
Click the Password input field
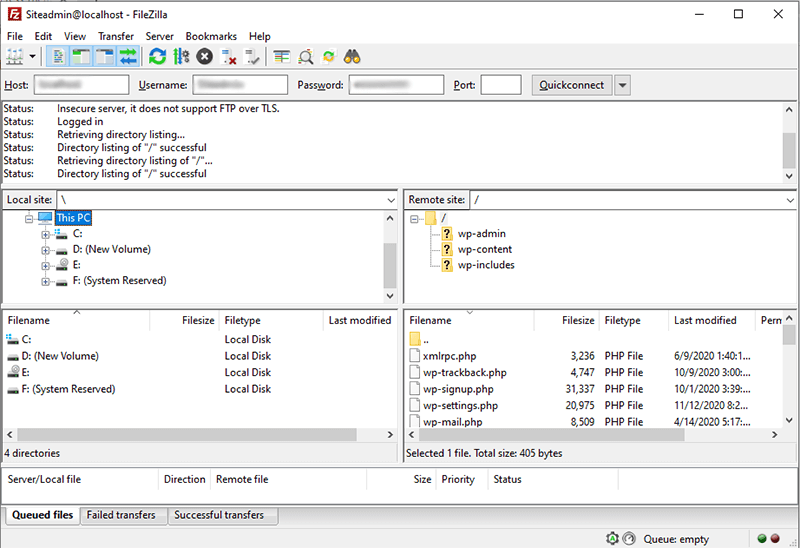(x=396, y=85)
